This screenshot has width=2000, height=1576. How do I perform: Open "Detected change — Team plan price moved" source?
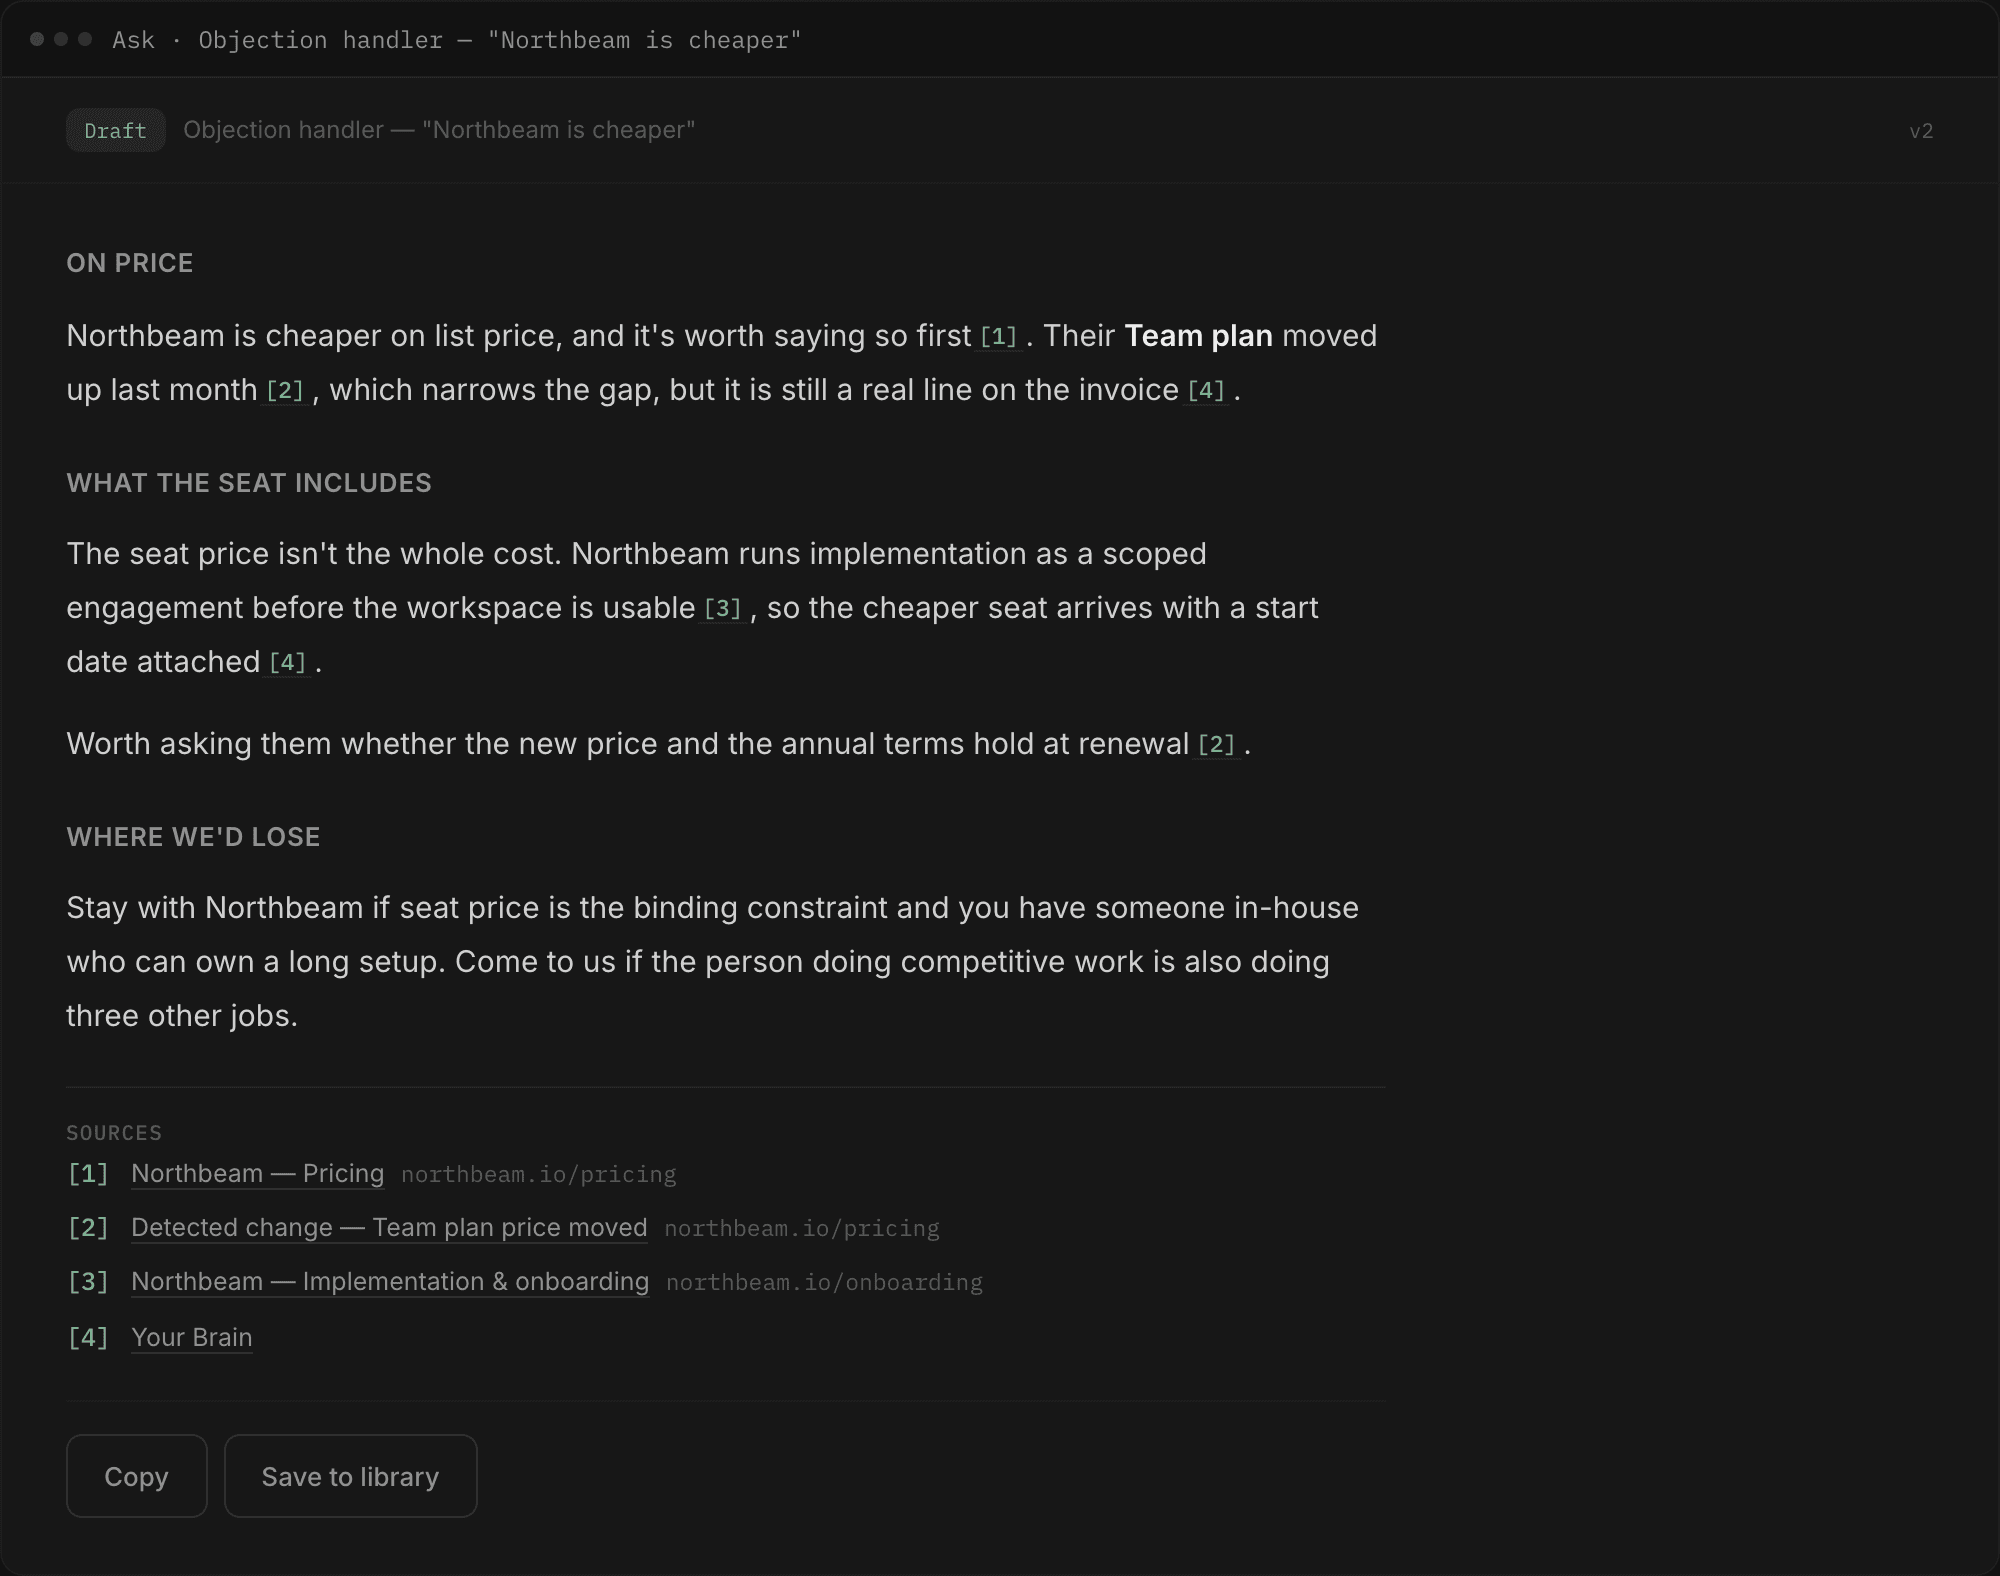pyautogui.click(x=389, y=1227)
